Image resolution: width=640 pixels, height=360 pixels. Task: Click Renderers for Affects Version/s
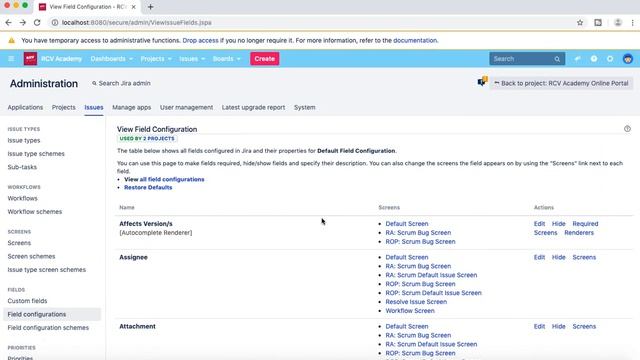click(x=579, y=233)
